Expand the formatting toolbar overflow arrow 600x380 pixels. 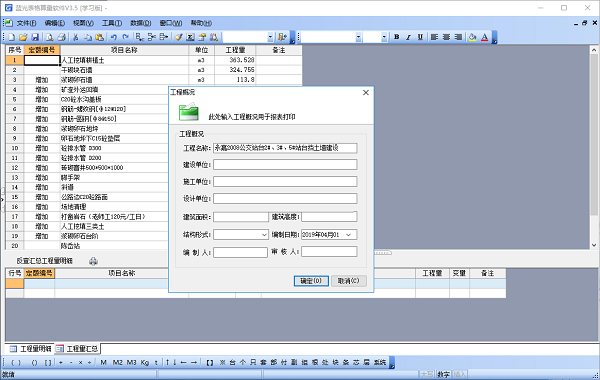click(x=494, y=38)
